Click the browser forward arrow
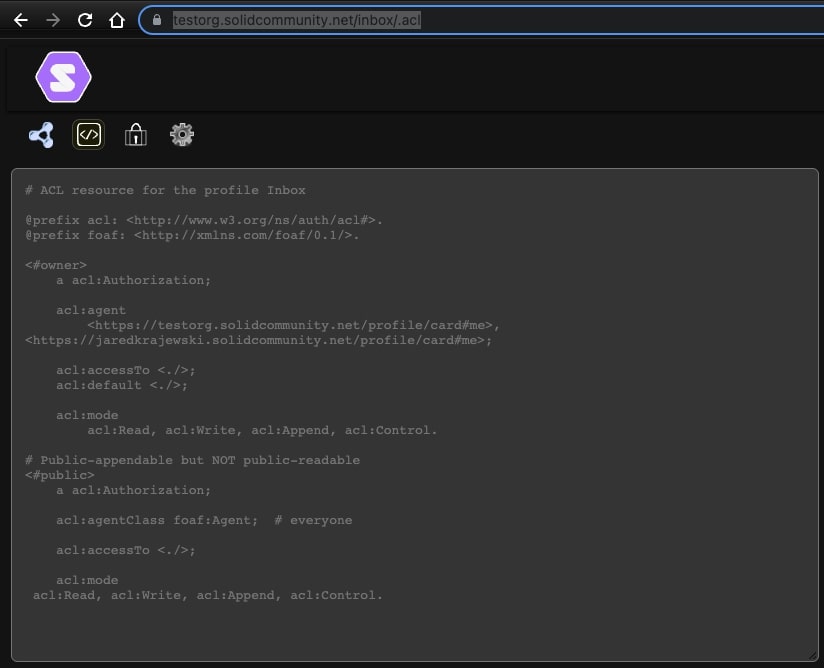This screenshot has width=824, height=668. pos(53,20)
